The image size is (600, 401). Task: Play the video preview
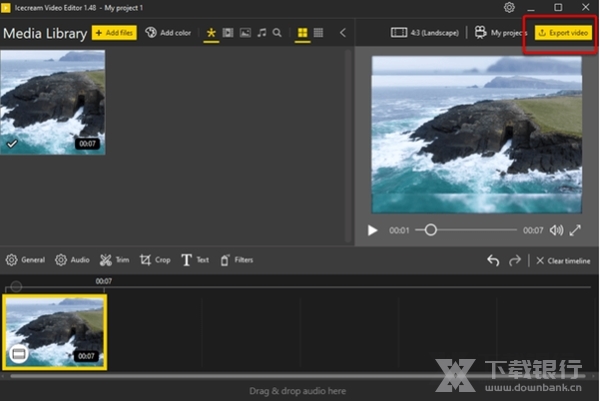point(372,230)
